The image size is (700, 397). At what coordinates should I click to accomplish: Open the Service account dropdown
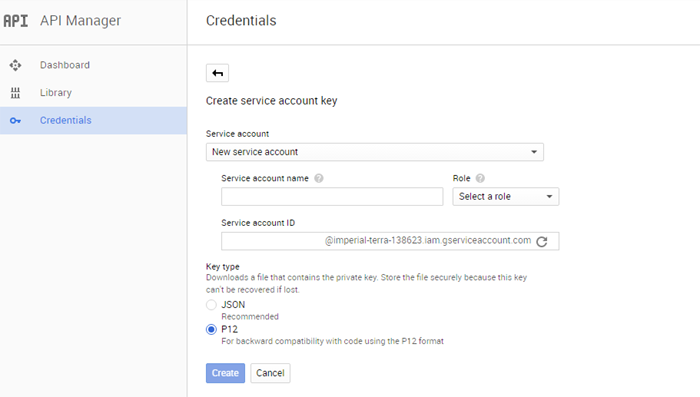pyautogui.click(x=375, y=152)
